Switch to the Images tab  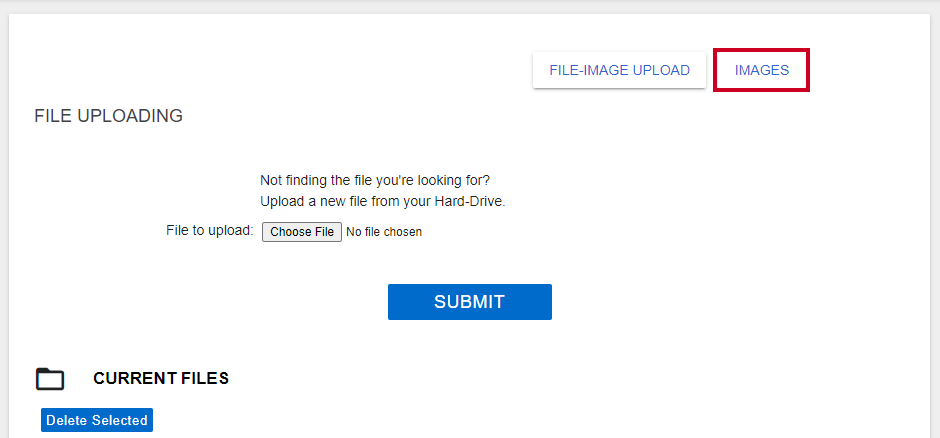761,70
